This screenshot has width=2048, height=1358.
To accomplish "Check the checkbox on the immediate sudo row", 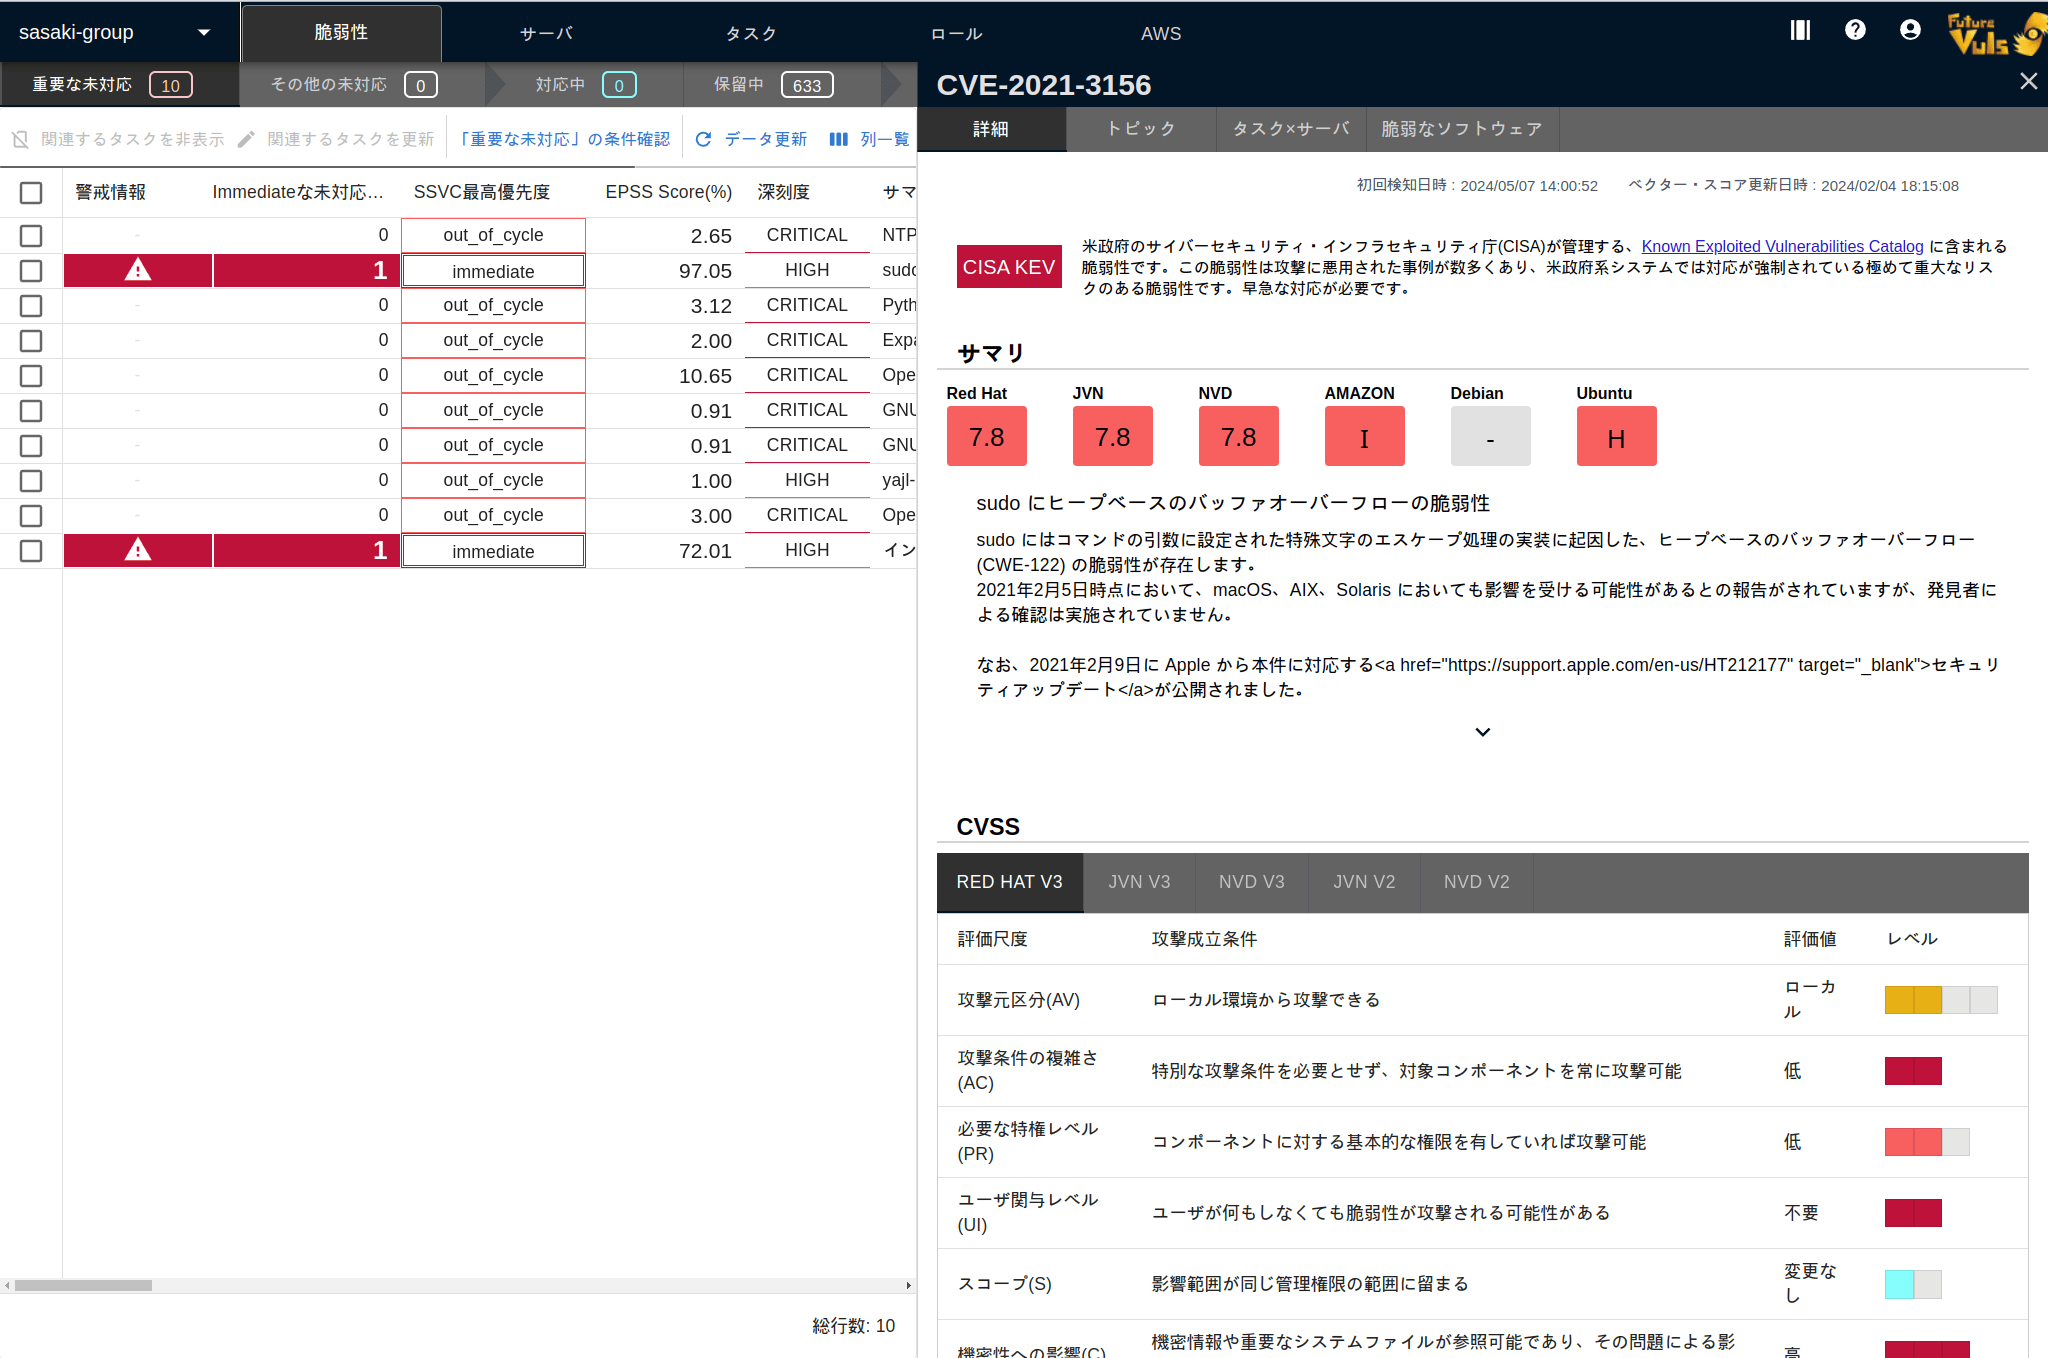I will [31, 271].
